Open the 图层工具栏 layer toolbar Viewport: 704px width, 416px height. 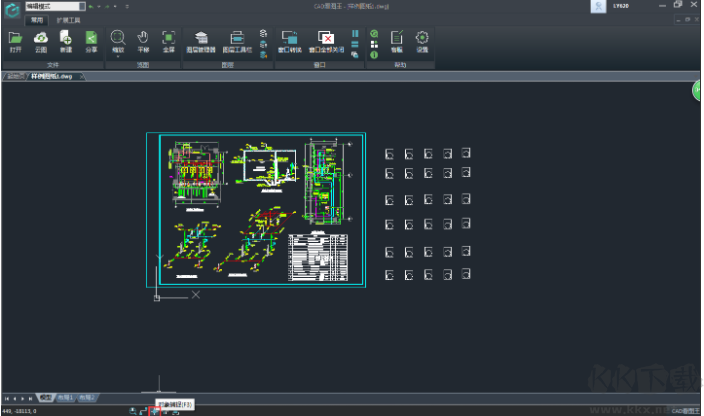pyautogui.click(x=238, y=40)
